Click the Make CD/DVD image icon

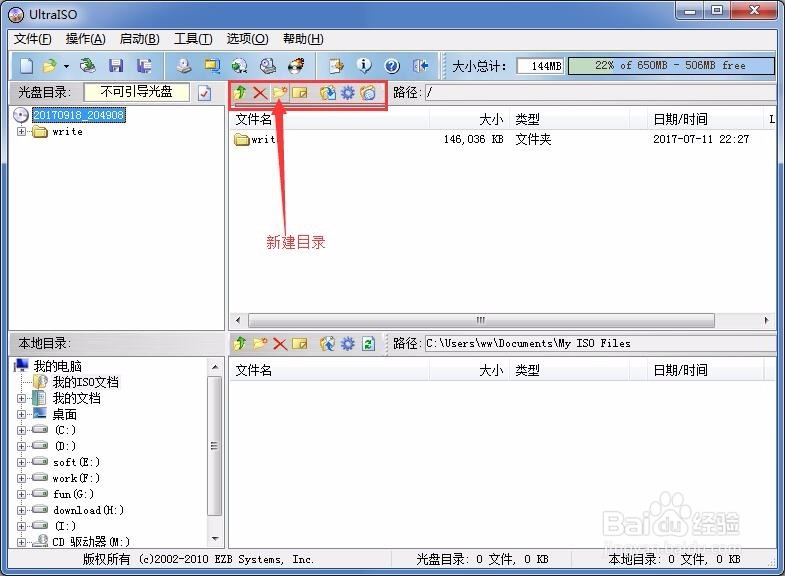[184, 66]
